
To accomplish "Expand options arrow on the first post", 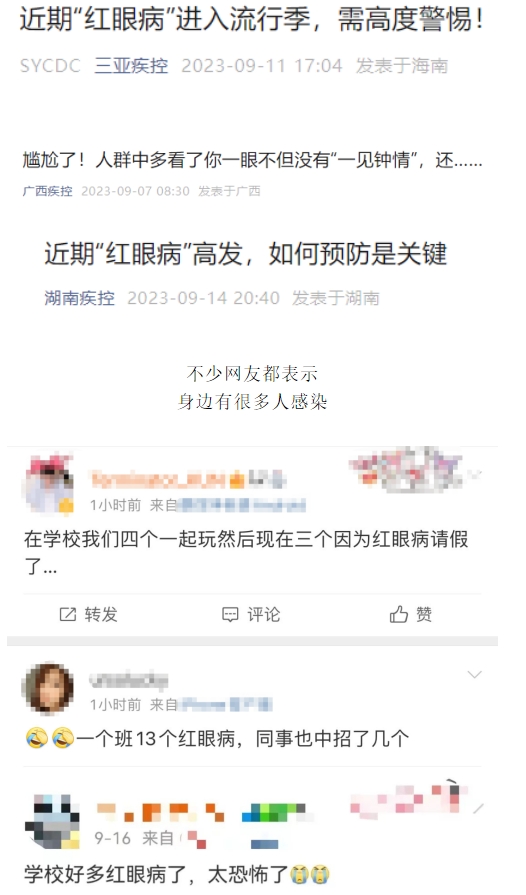I will [x=477, y=473].
